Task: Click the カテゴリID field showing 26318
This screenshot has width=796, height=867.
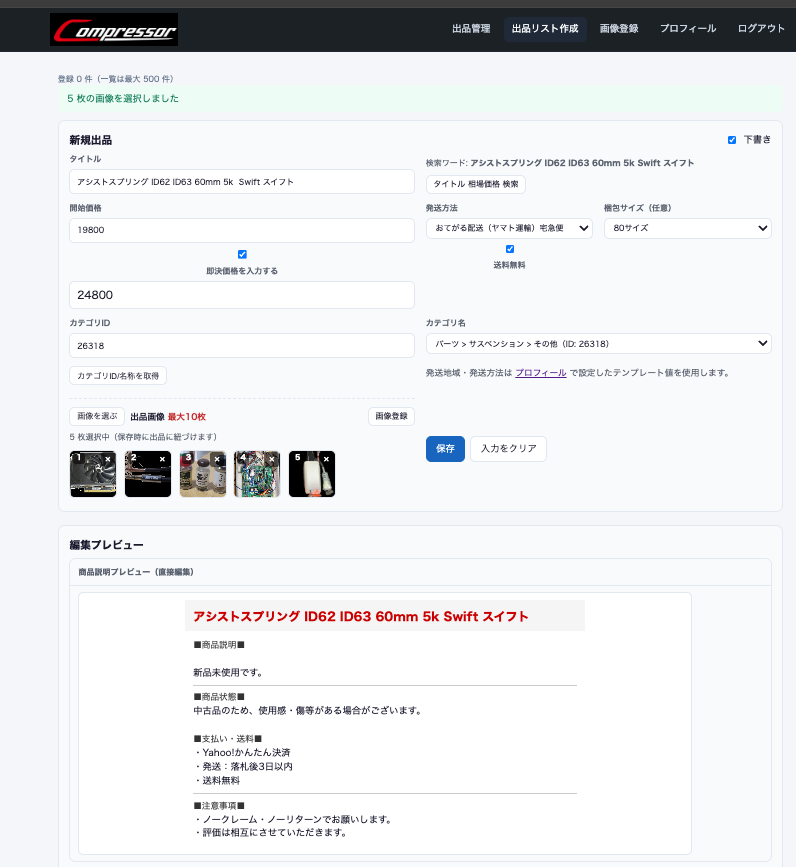Action: (x=242, y=346)
